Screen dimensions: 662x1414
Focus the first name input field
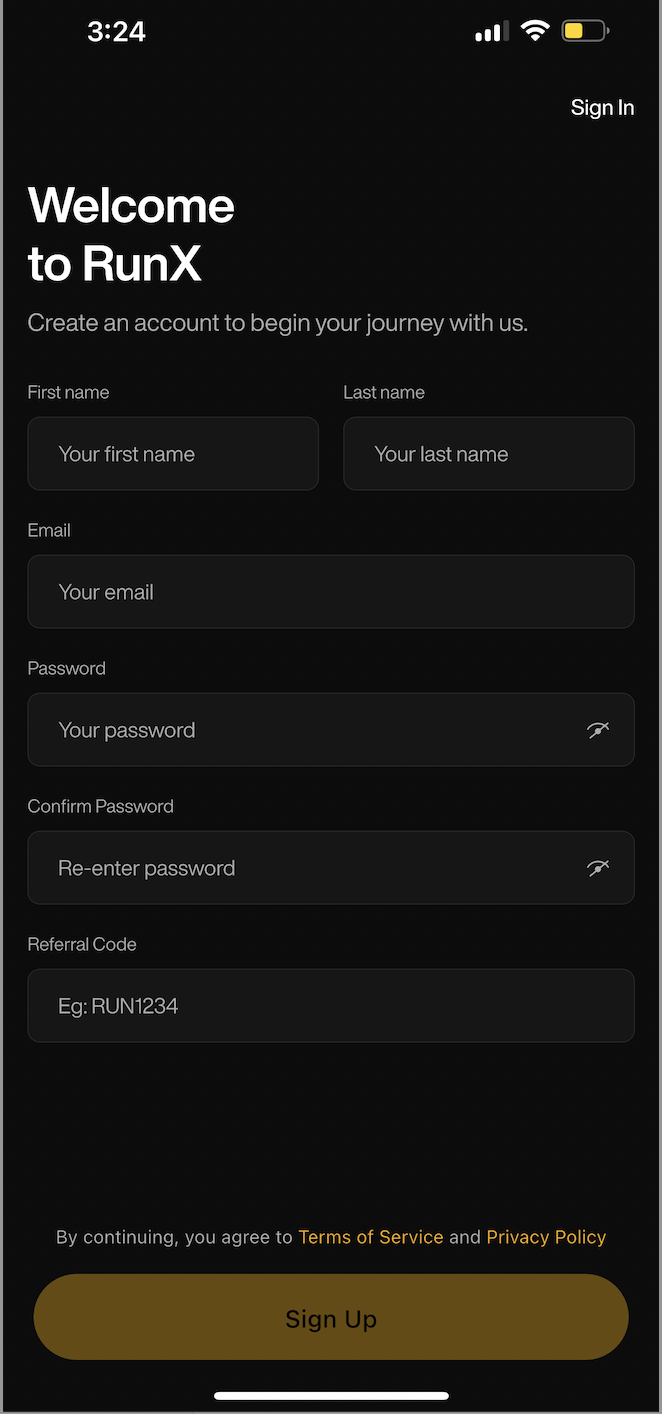coord(173,454)
